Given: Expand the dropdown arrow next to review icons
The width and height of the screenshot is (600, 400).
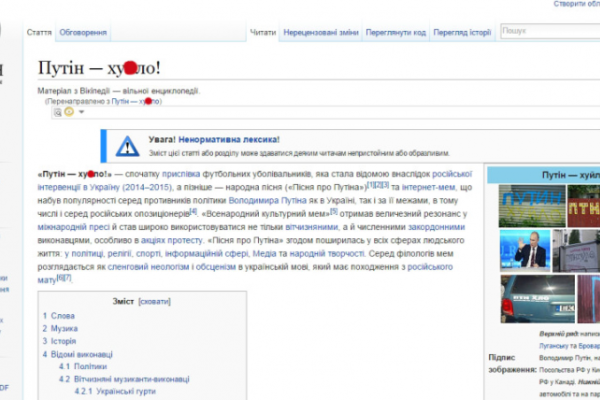Looking at the screenshot, I should point(80,112).
